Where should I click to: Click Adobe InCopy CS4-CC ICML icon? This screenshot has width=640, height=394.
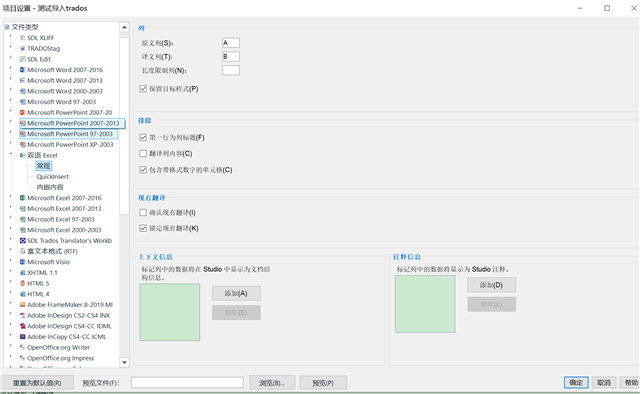23,336
